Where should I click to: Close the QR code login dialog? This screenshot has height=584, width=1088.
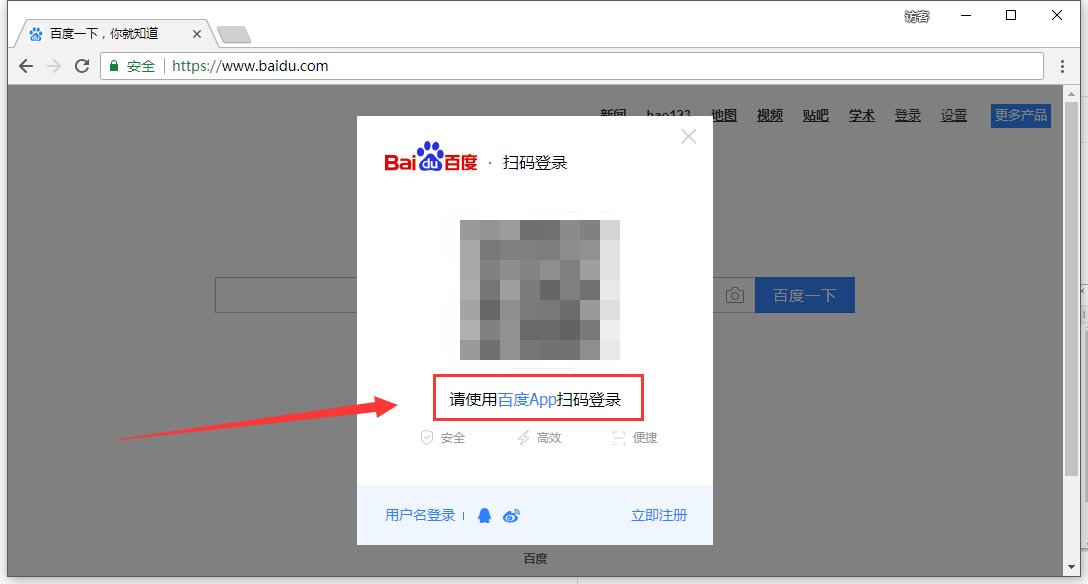688,136
